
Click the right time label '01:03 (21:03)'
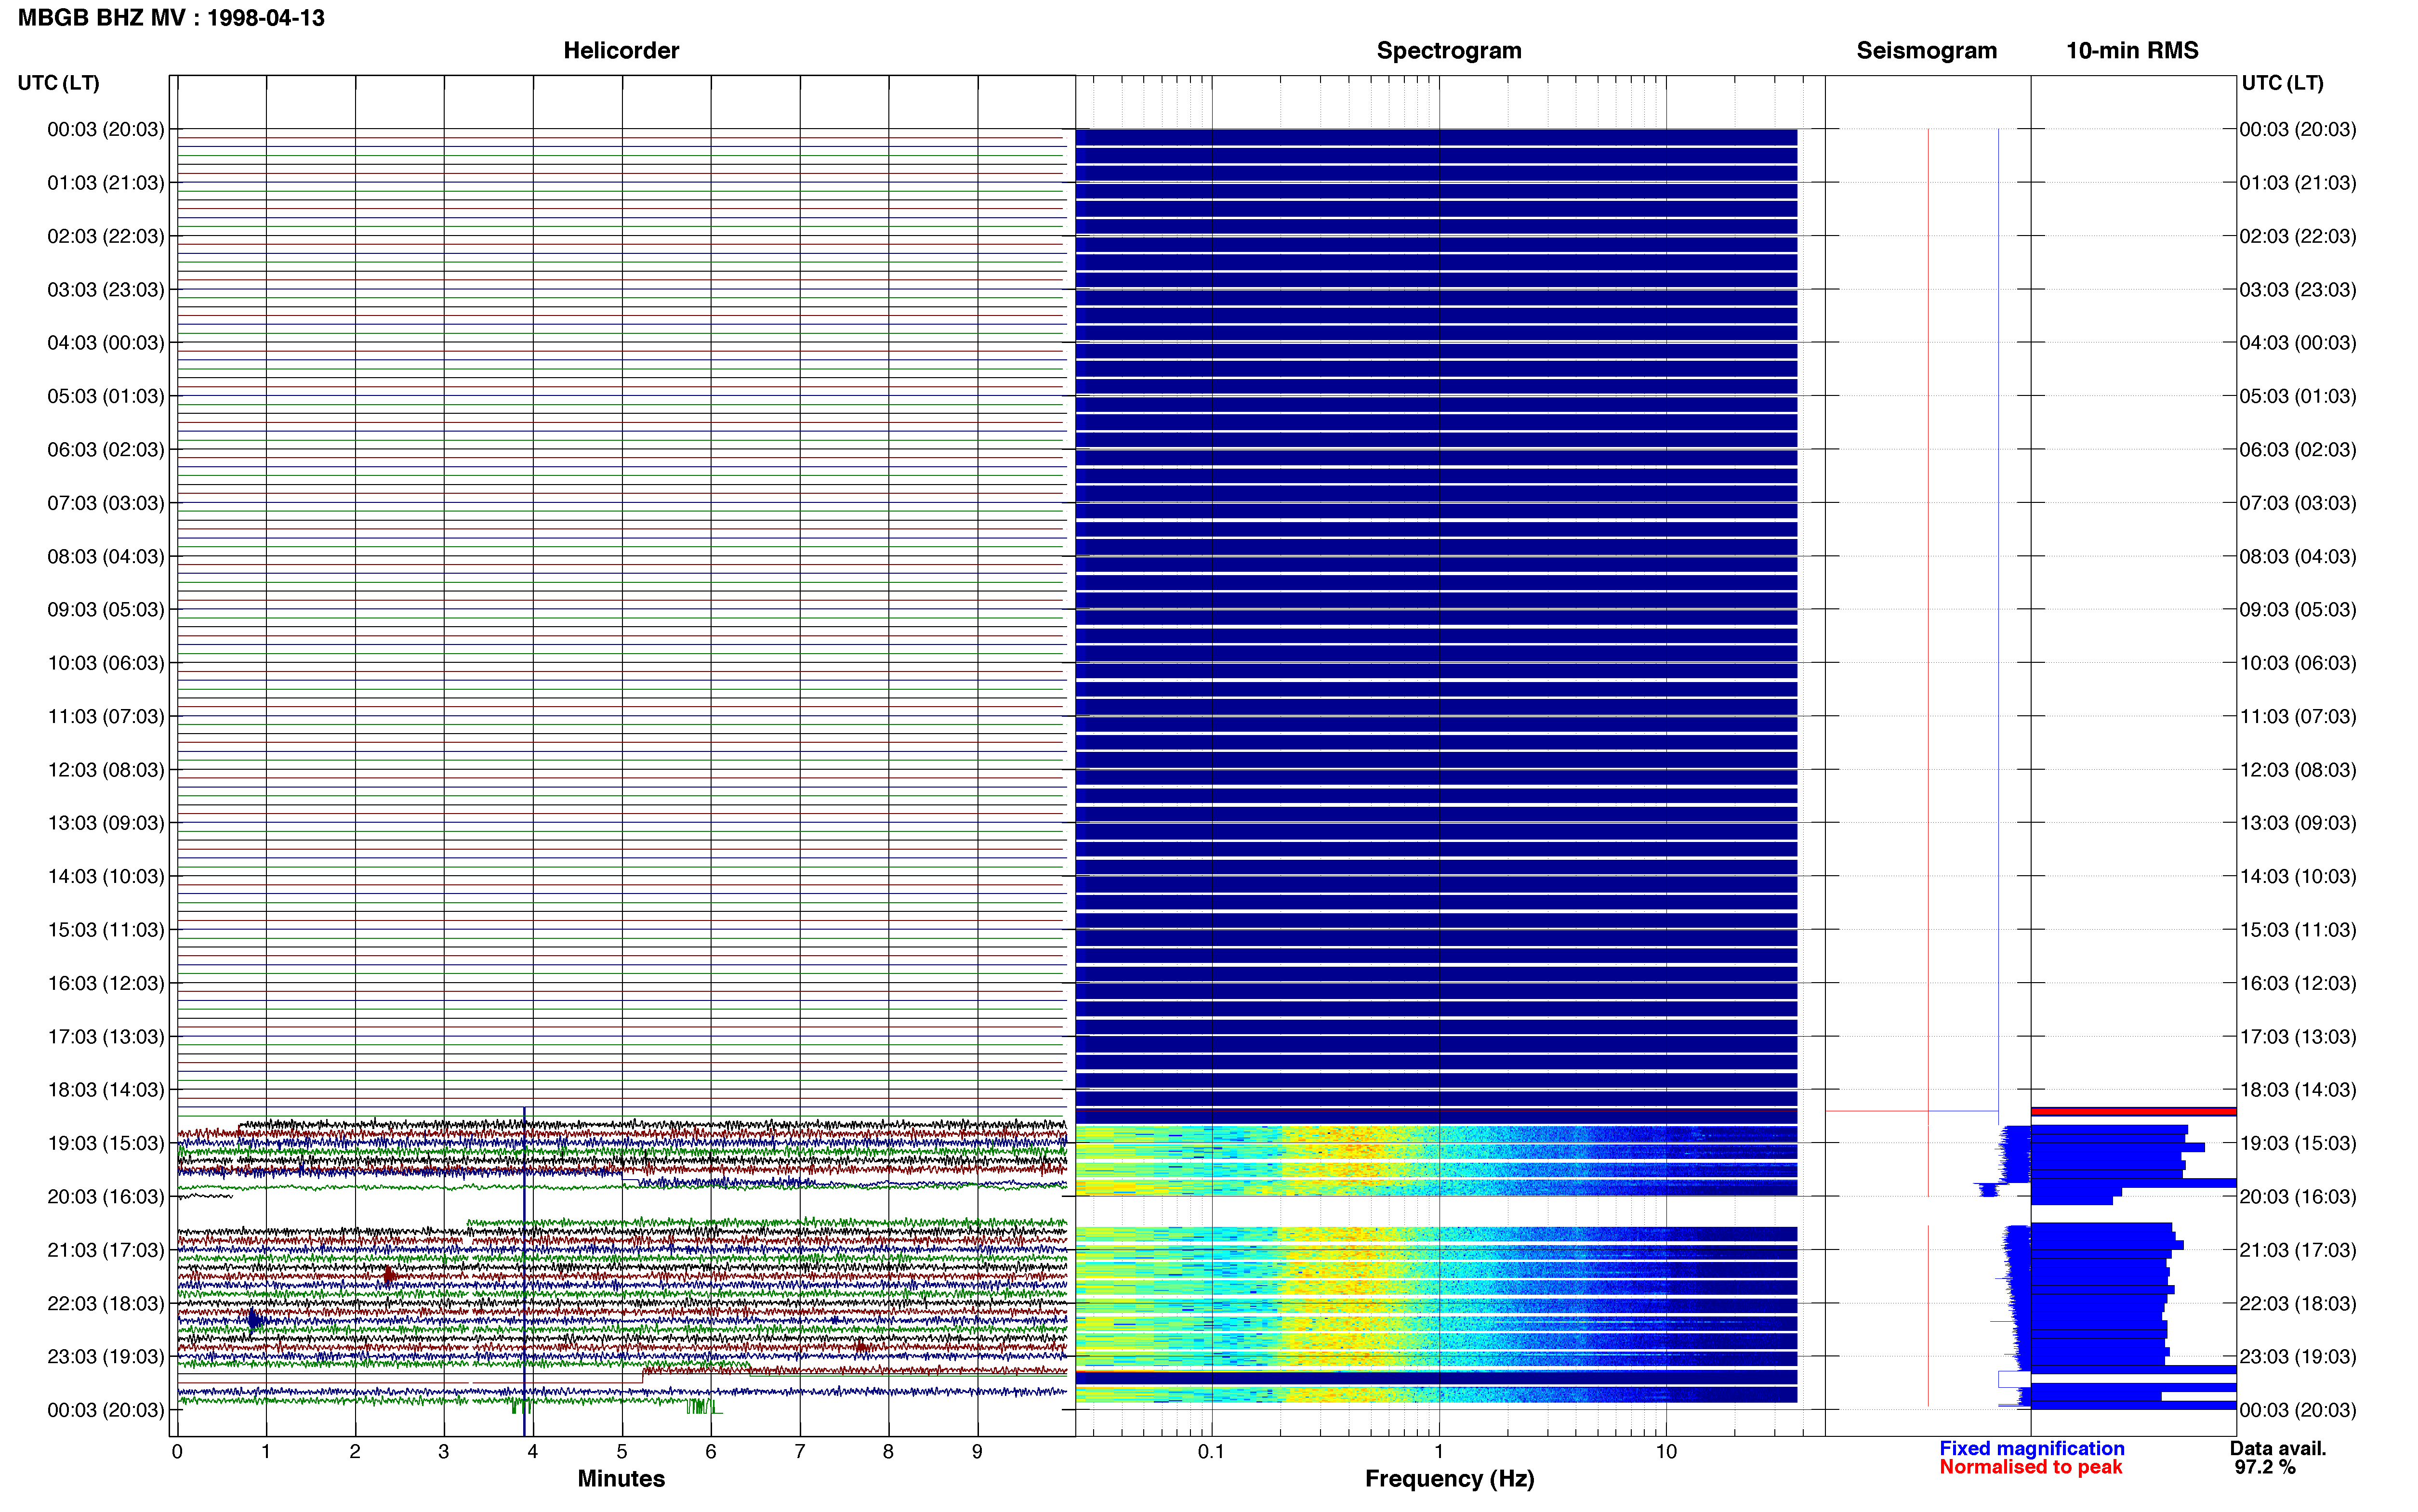coord(2298,183)
